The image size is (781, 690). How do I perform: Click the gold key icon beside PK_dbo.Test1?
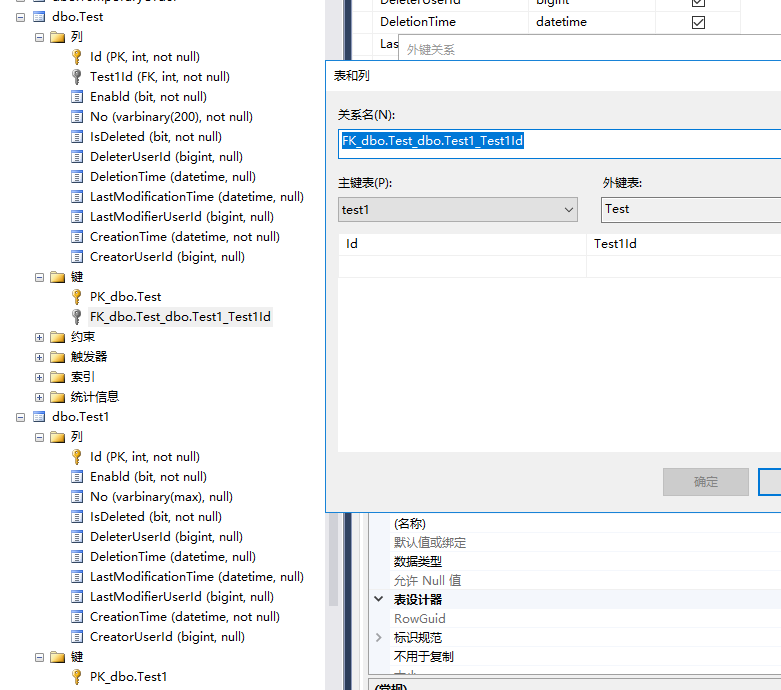[77, 677]
